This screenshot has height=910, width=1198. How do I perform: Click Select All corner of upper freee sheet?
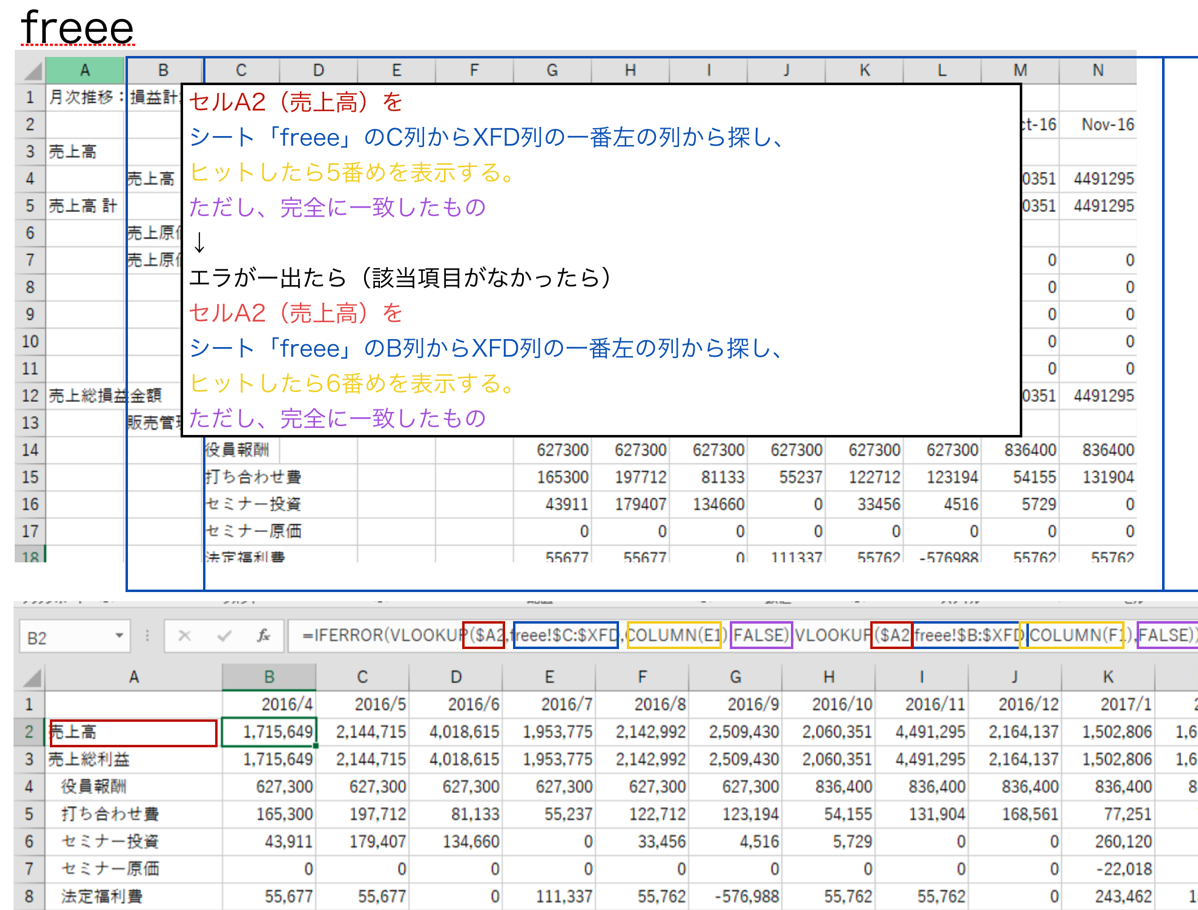coord(31,70)
